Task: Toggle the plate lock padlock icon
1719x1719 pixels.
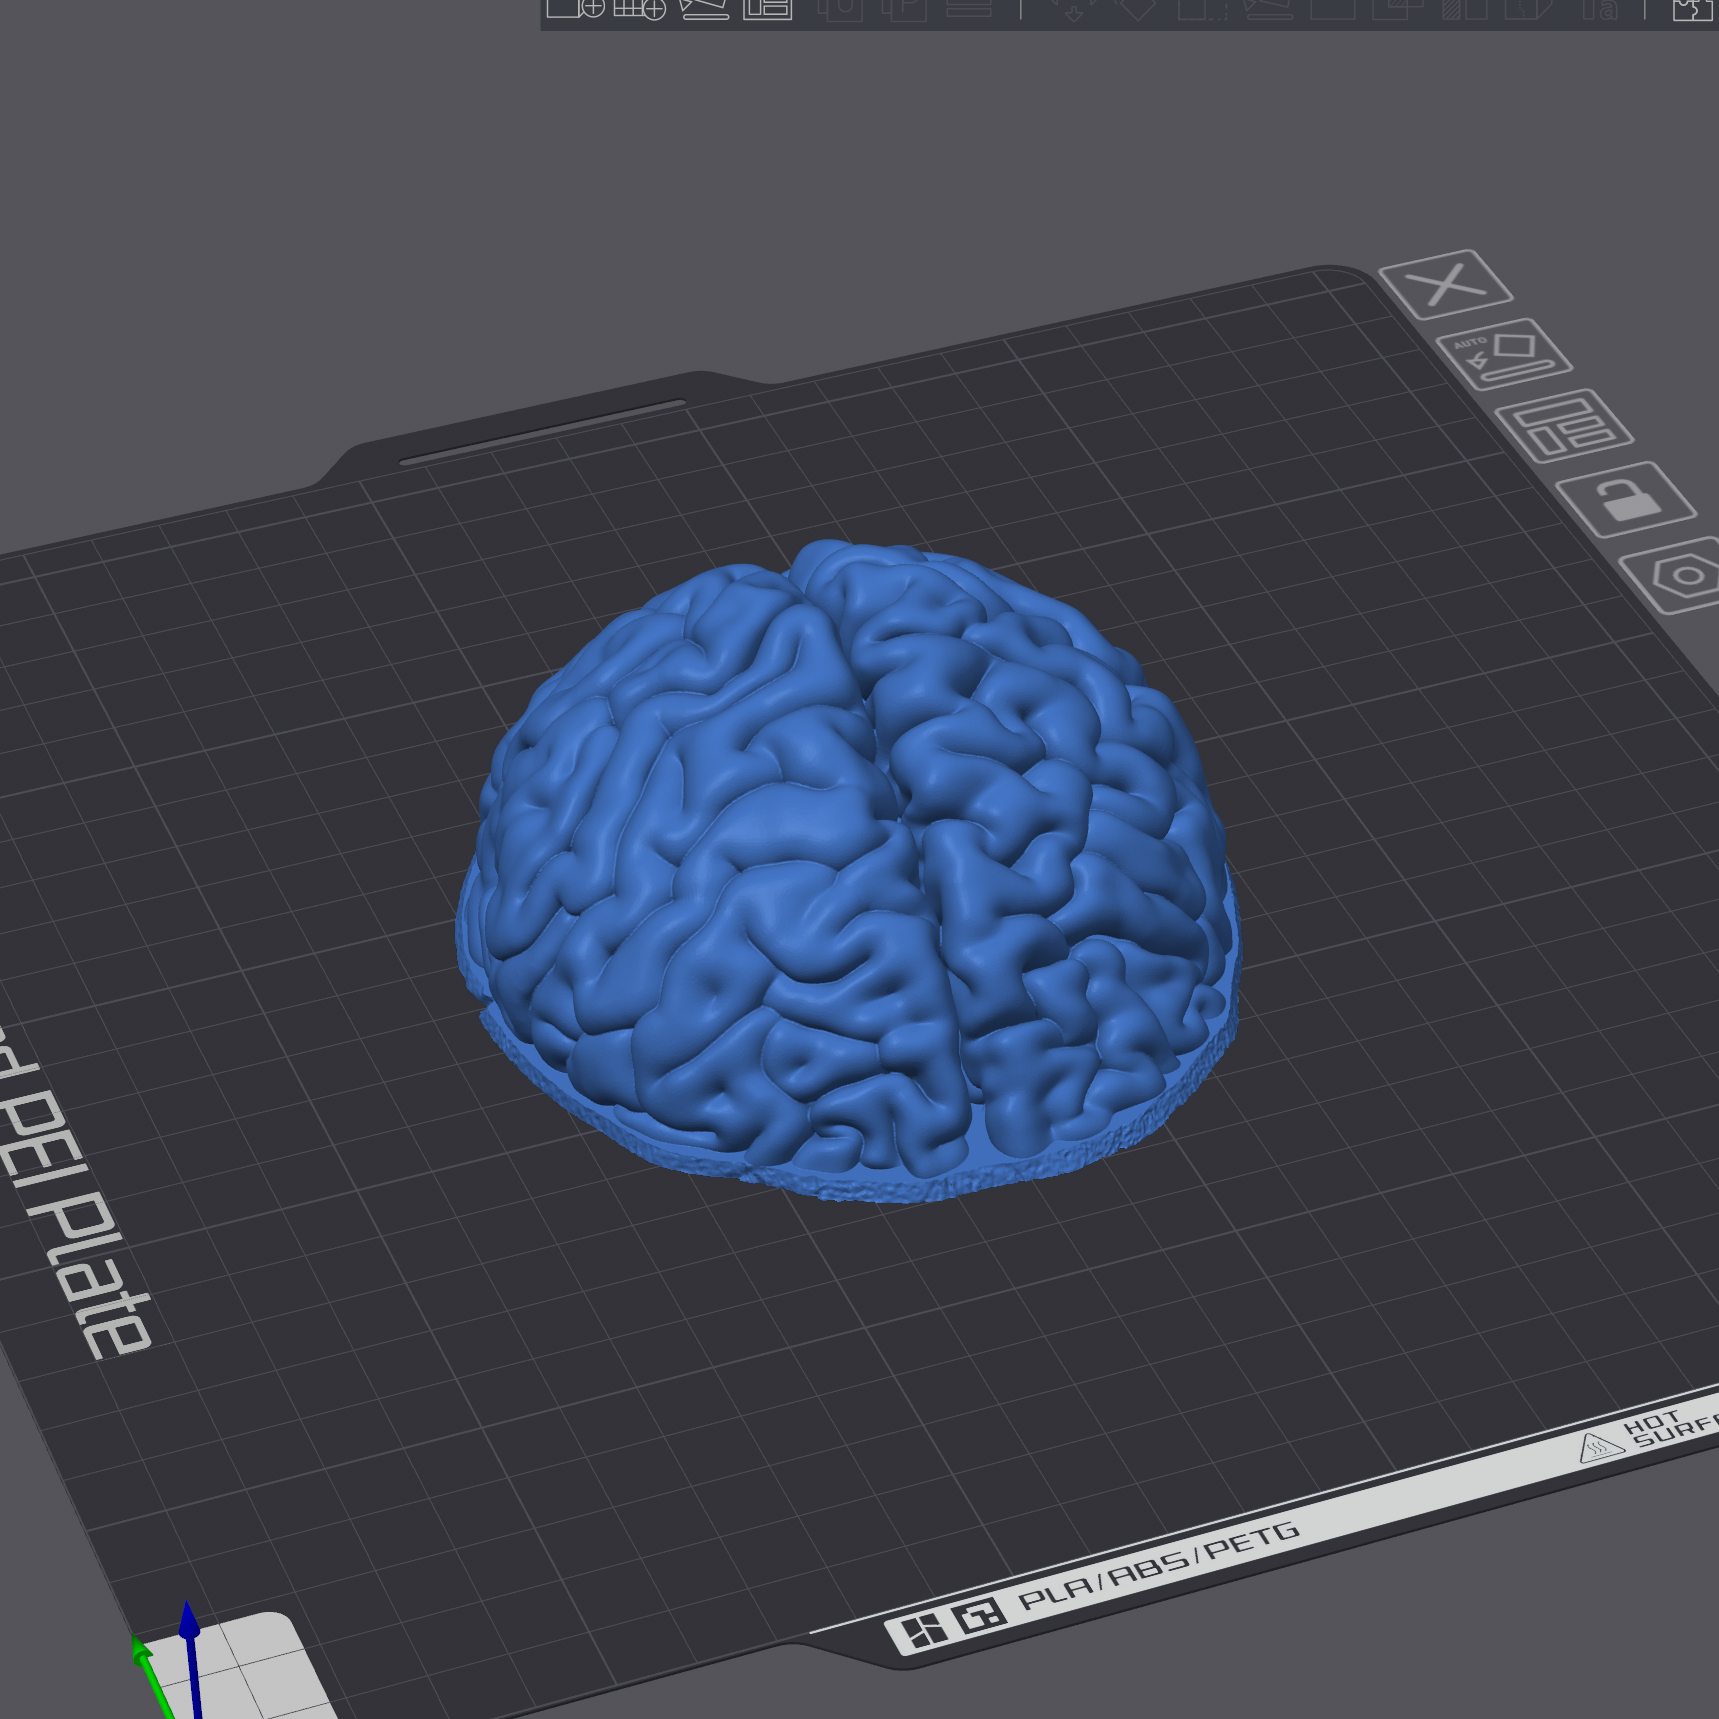Action: [1626, 499]
